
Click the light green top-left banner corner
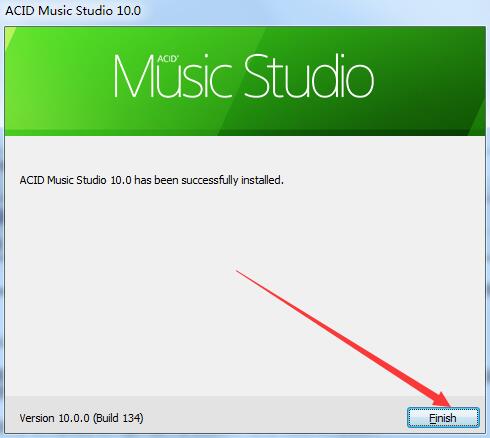click(10, 33)
